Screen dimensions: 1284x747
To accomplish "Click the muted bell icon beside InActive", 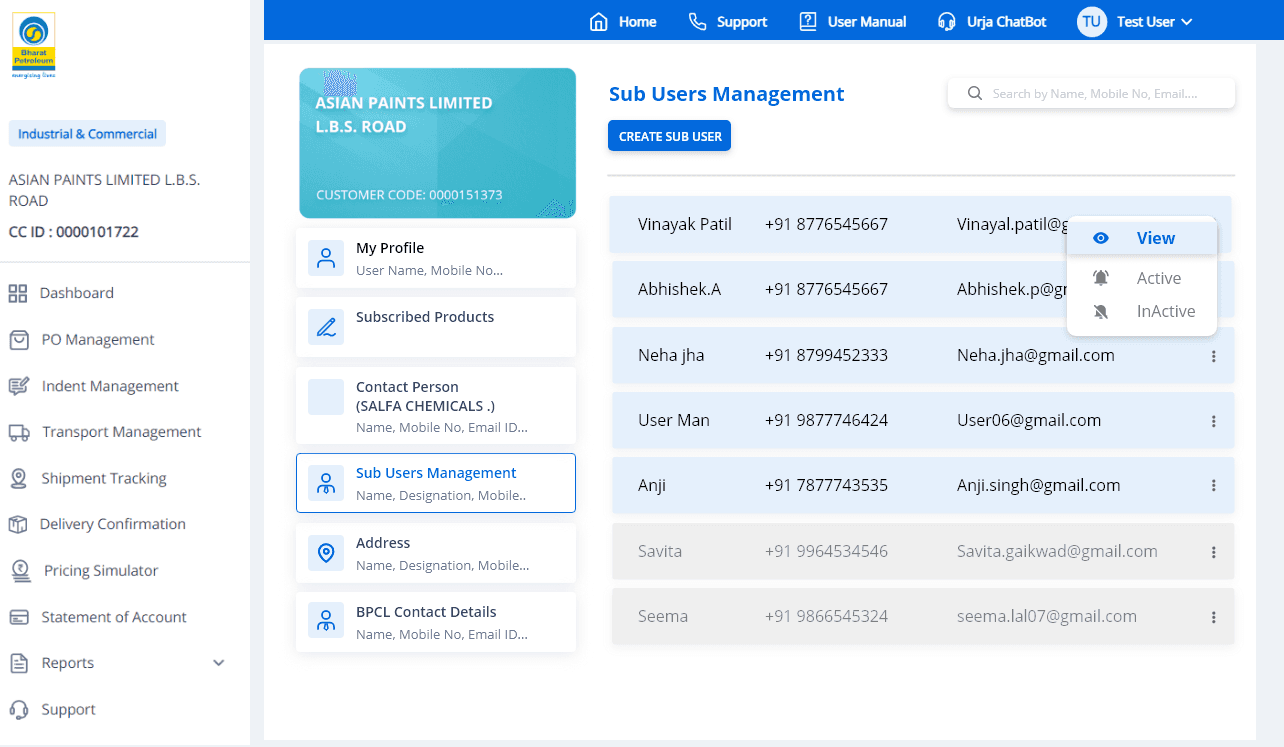I will tap(1101, 312).
